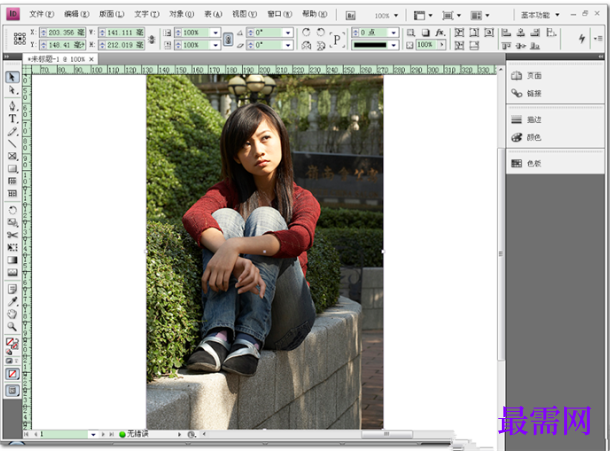
Task: Toggle constrain width and height link
Action: point(152,39)
